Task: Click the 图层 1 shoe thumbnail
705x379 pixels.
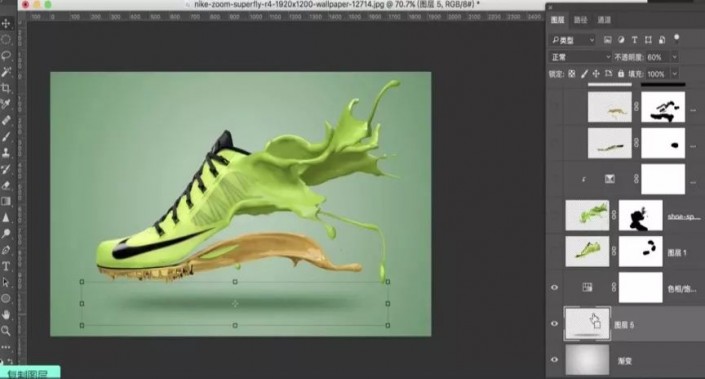Action: (587, 251)
